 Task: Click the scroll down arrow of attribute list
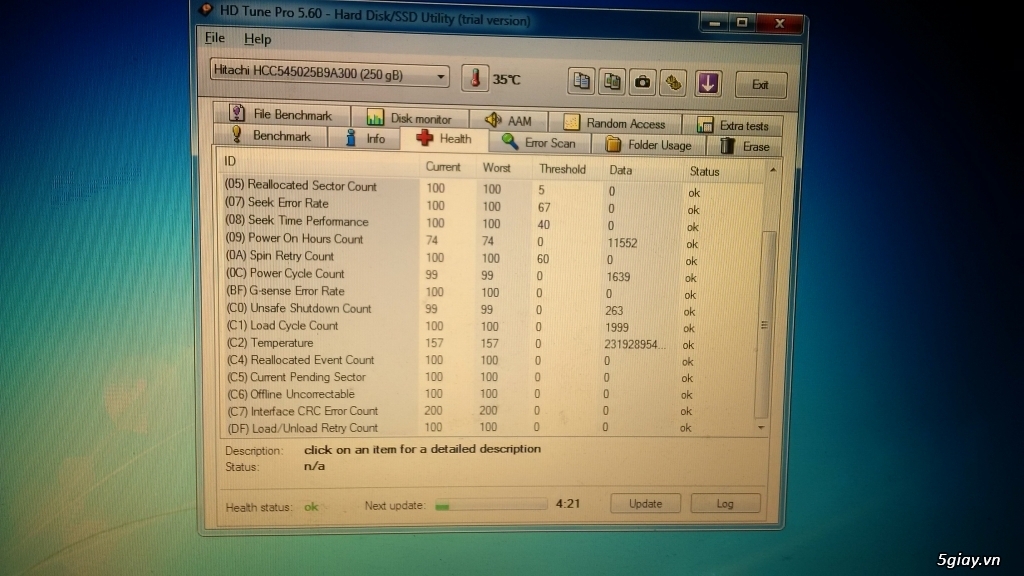tap(764, 427)
